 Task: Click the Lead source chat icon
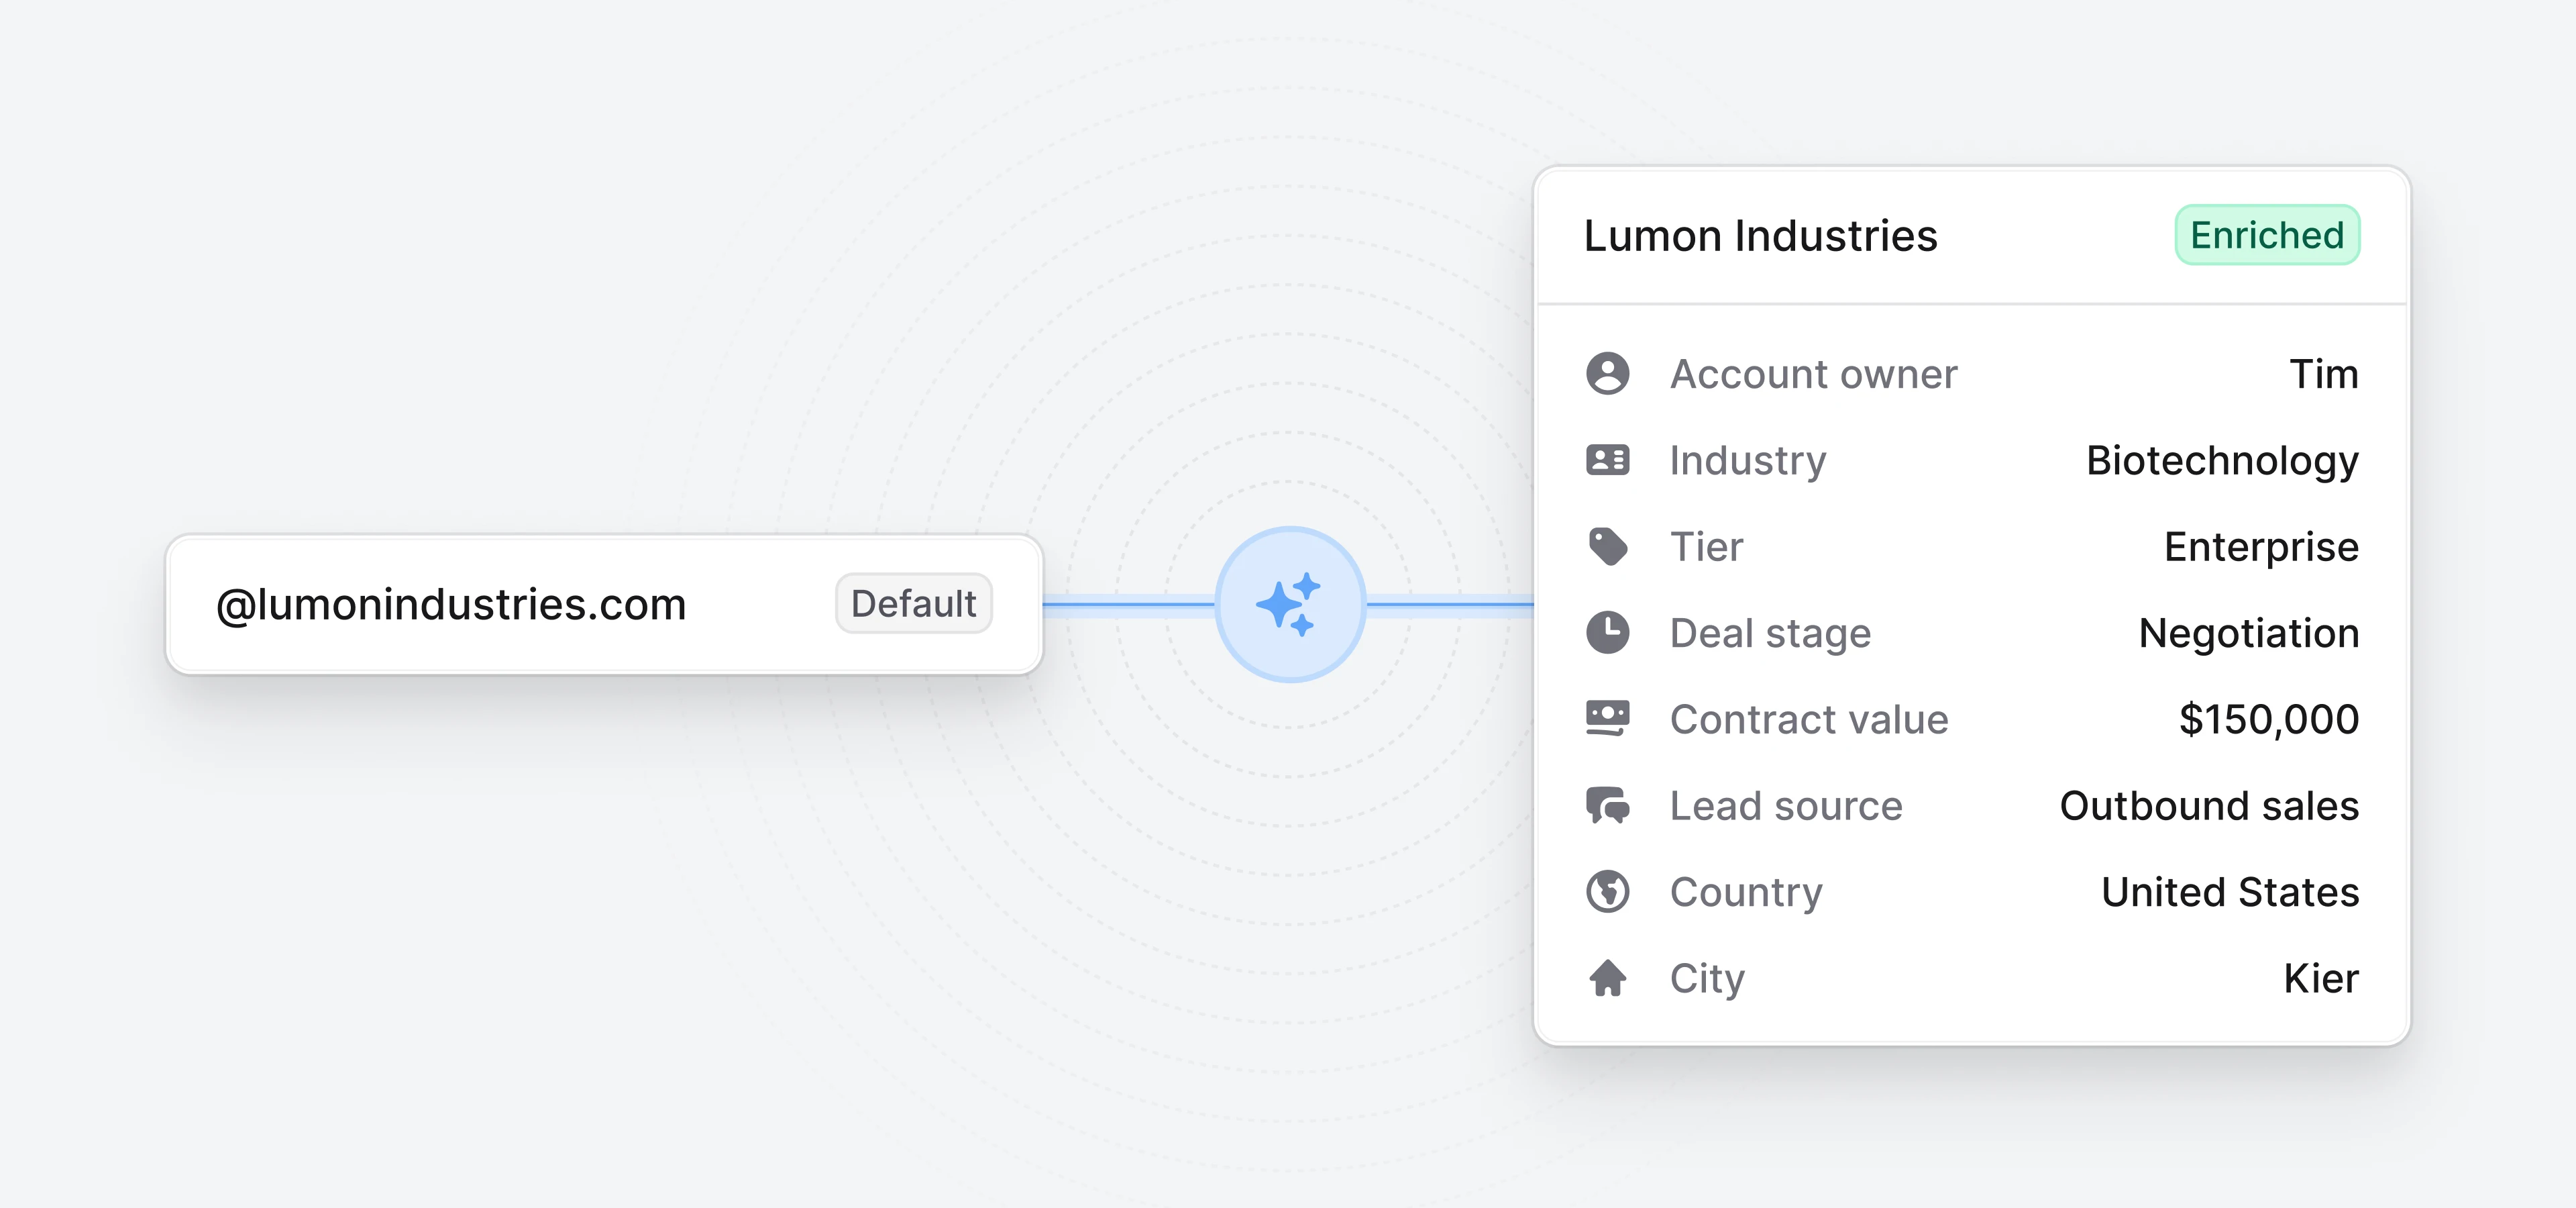click(x=1607, y=805)
